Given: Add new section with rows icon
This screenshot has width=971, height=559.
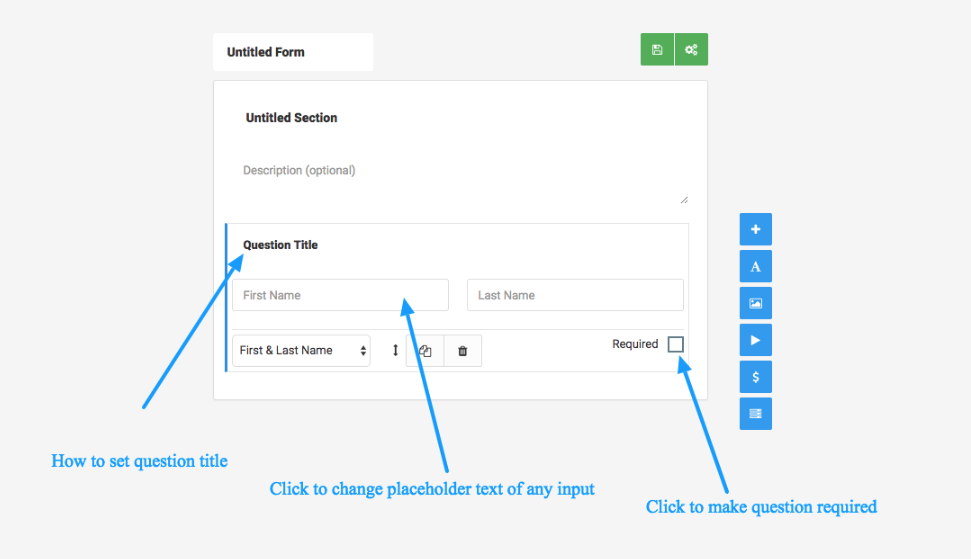Looking at the screenshot, I should point(755,414).
